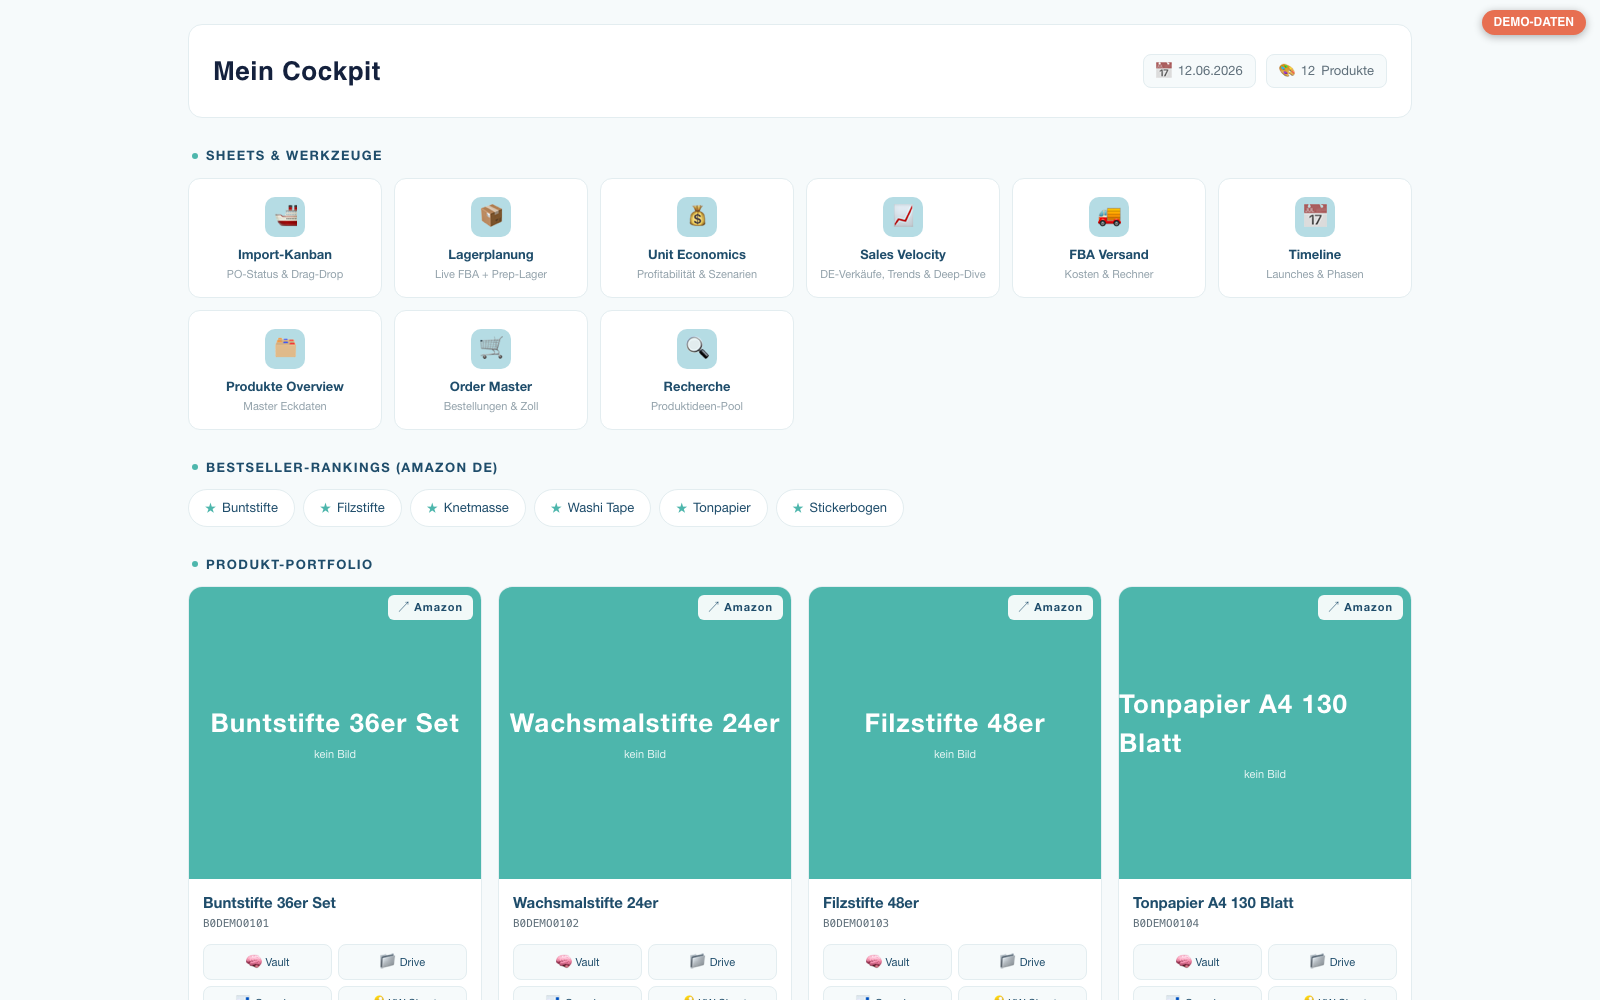Click the star icon on Buntstifte chip
Viewport: 1600px width, 1000px height.
click(x=210, y=508)
